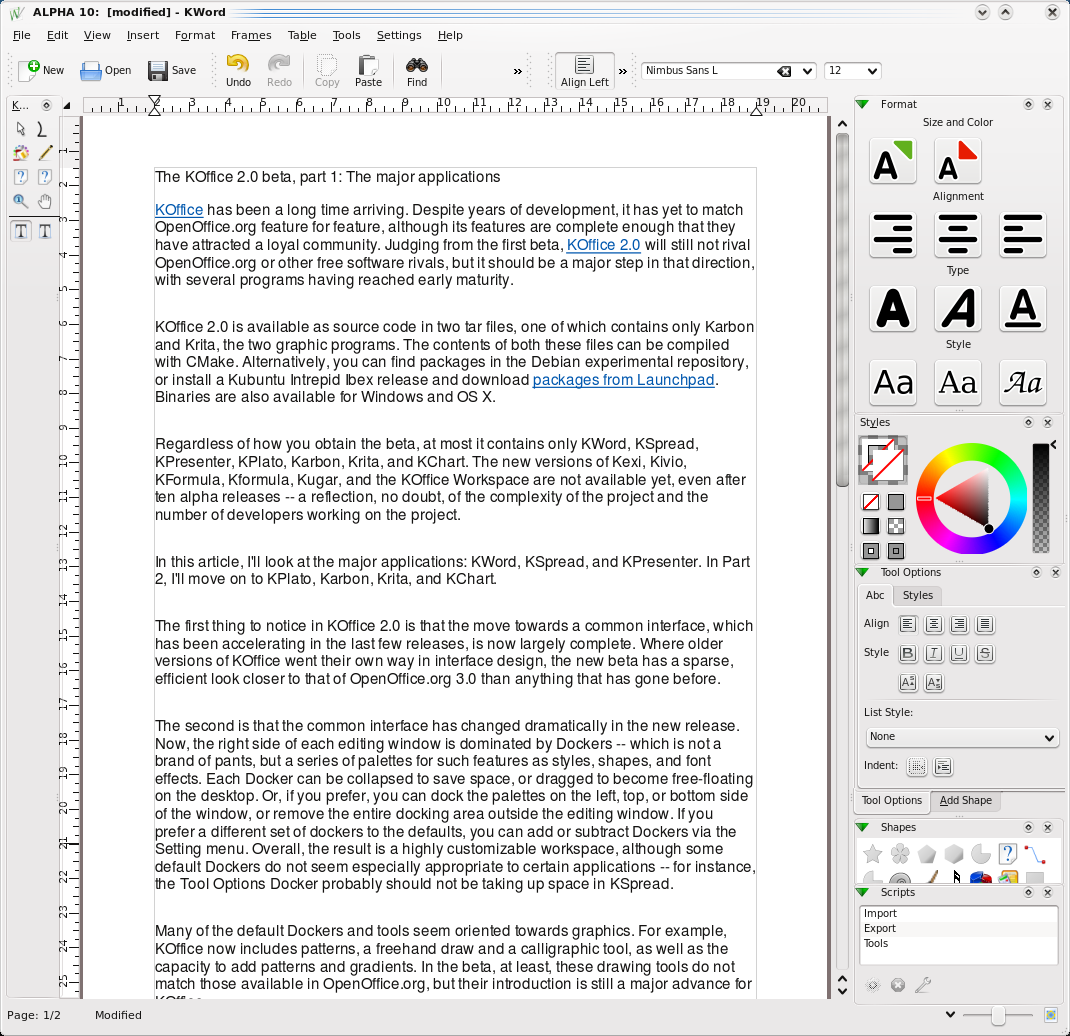The image size is (1070, 1036).
Task: Click the zoom slider in status bar
Action: (998, 1016)
